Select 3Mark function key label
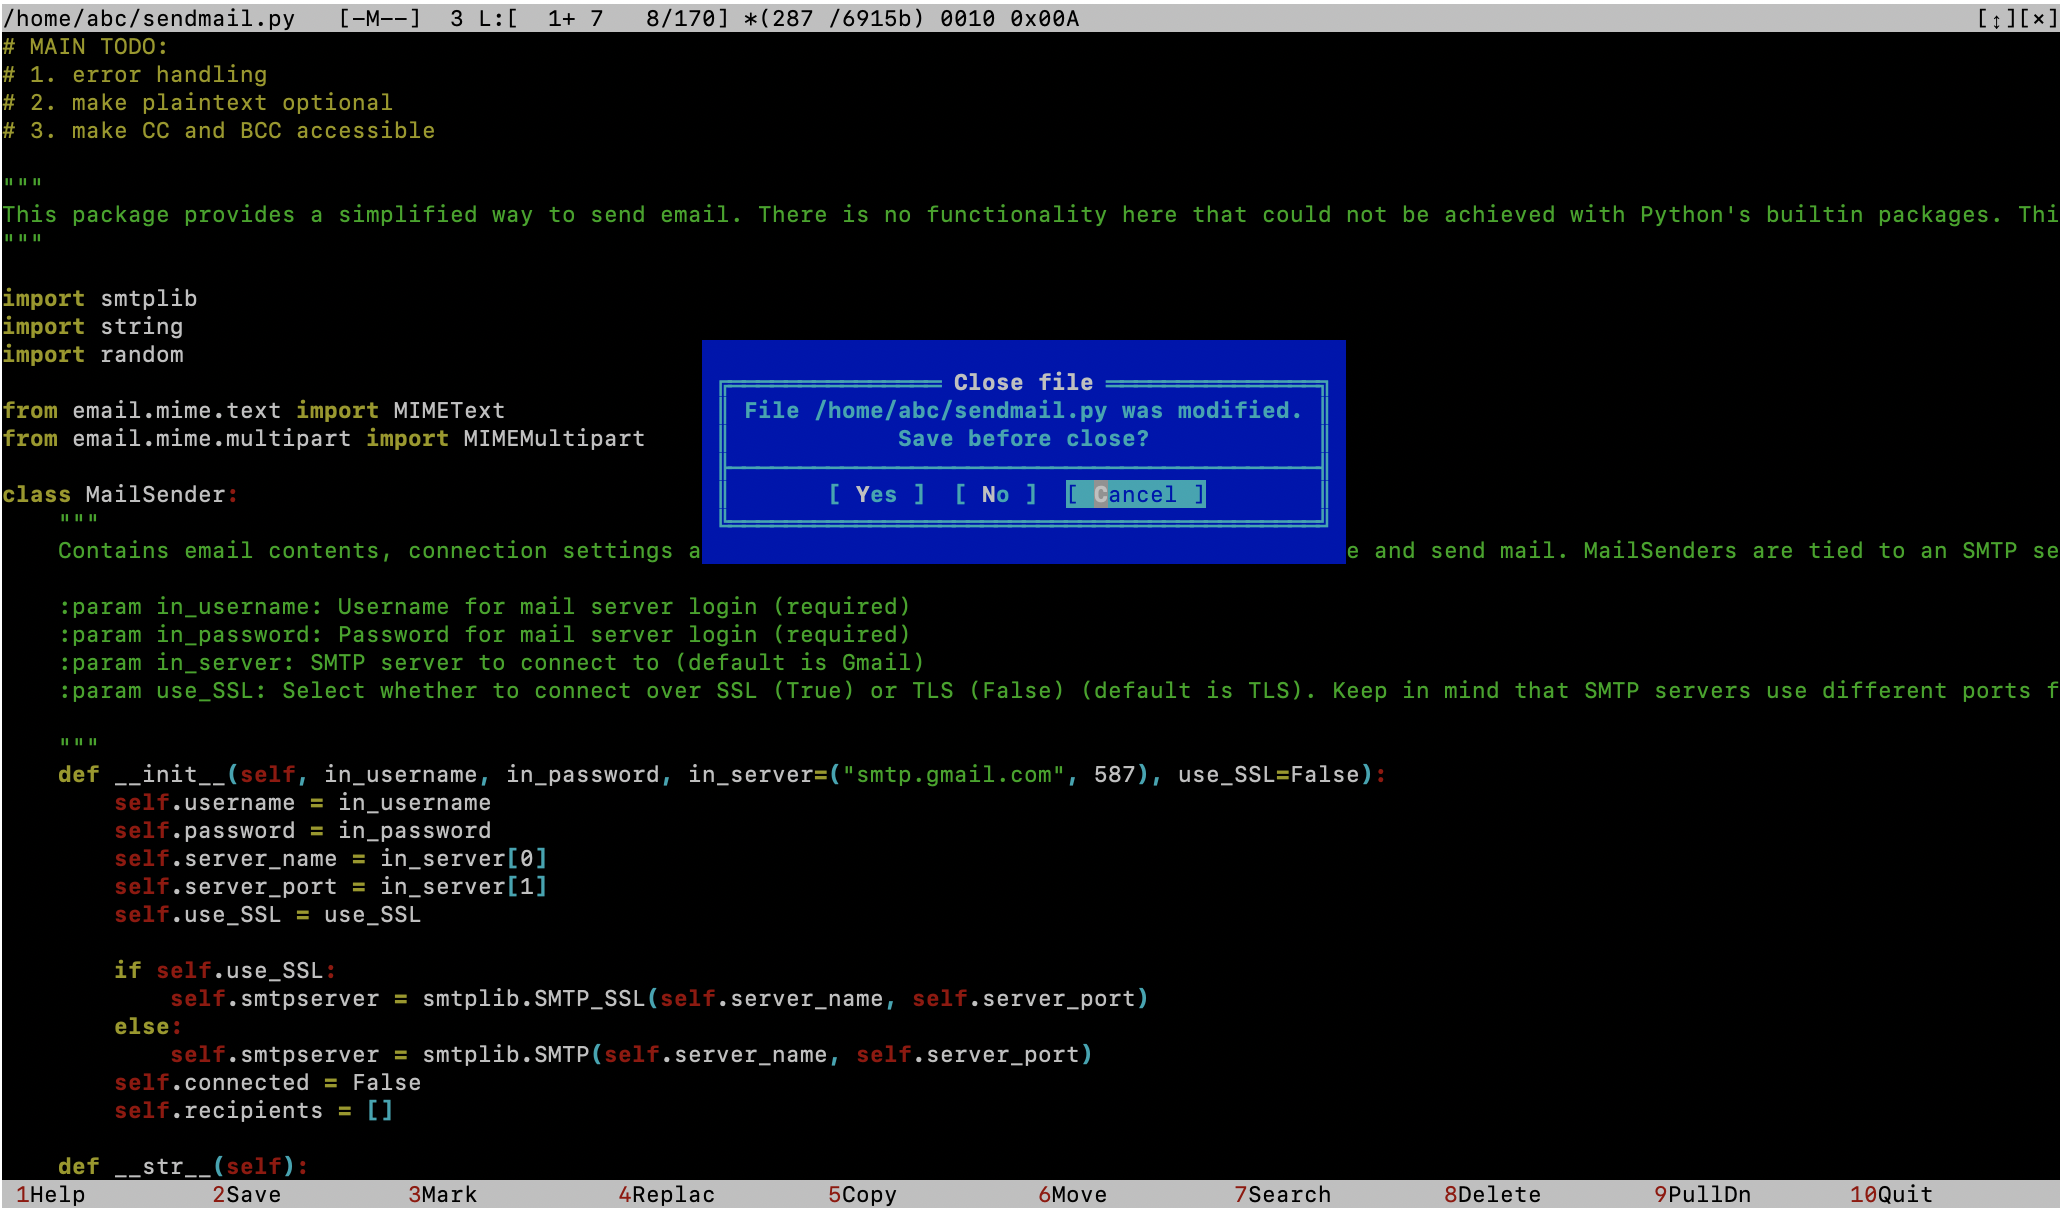The image size is (2060, 1210). [x=442, y=1194]
